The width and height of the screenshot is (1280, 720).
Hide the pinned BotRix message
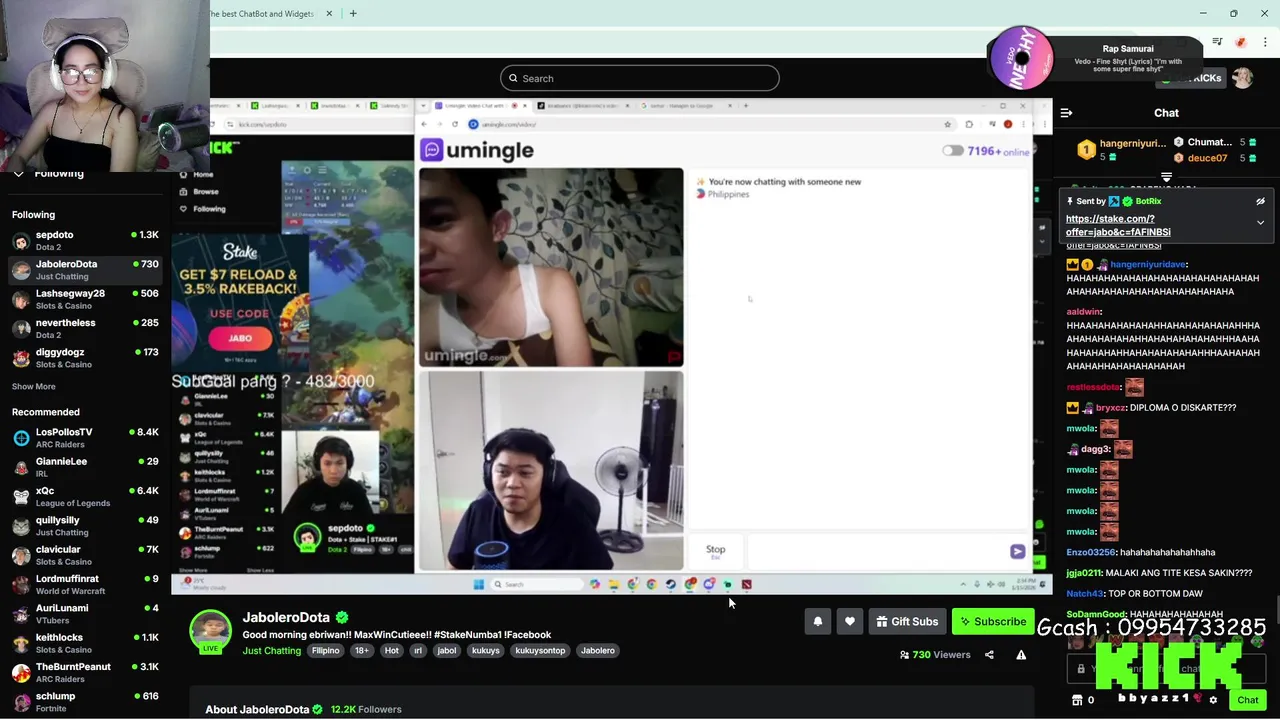[x=1260, y=201]
